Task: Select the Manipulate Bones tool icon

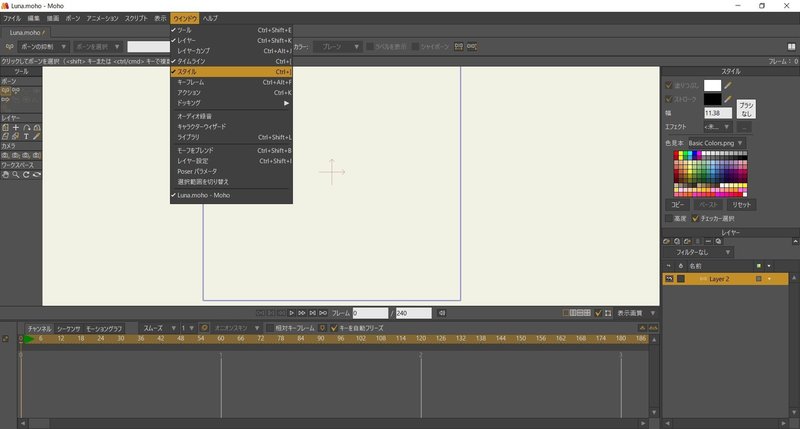Action: coord(16,90)
